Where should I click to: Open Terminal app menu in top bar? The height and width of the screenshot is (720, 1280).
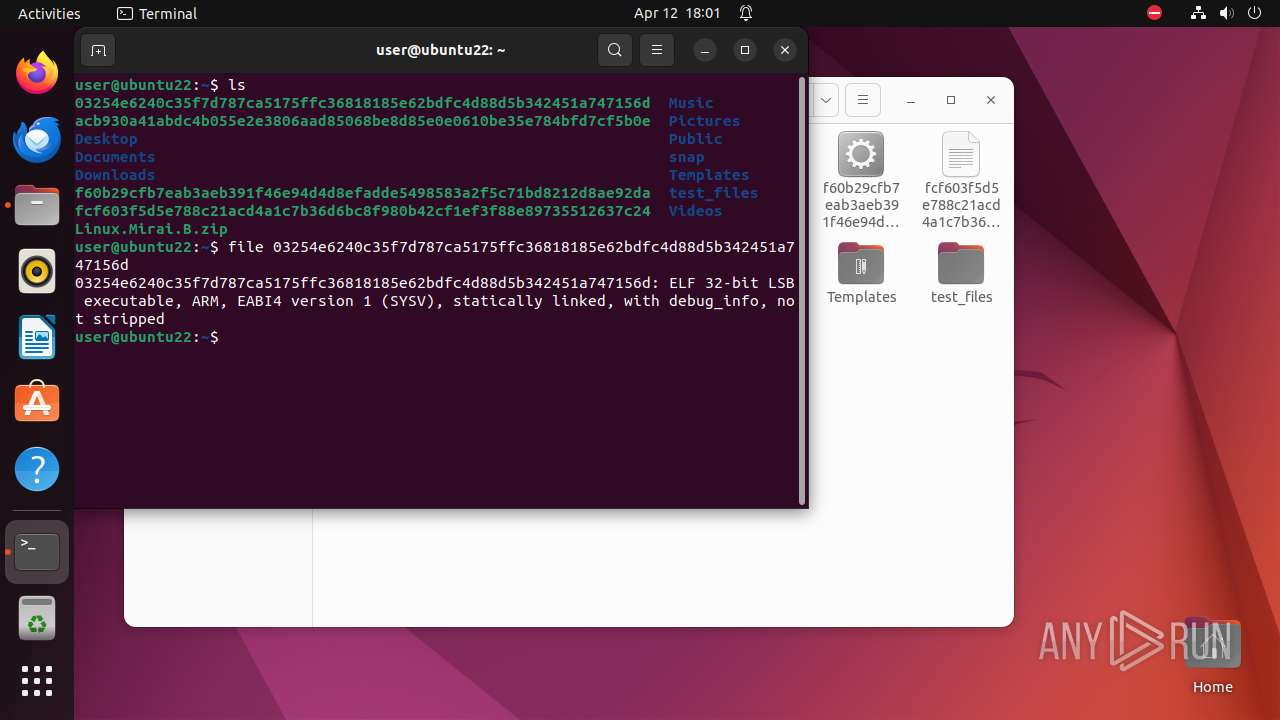[x=157, y=13]
